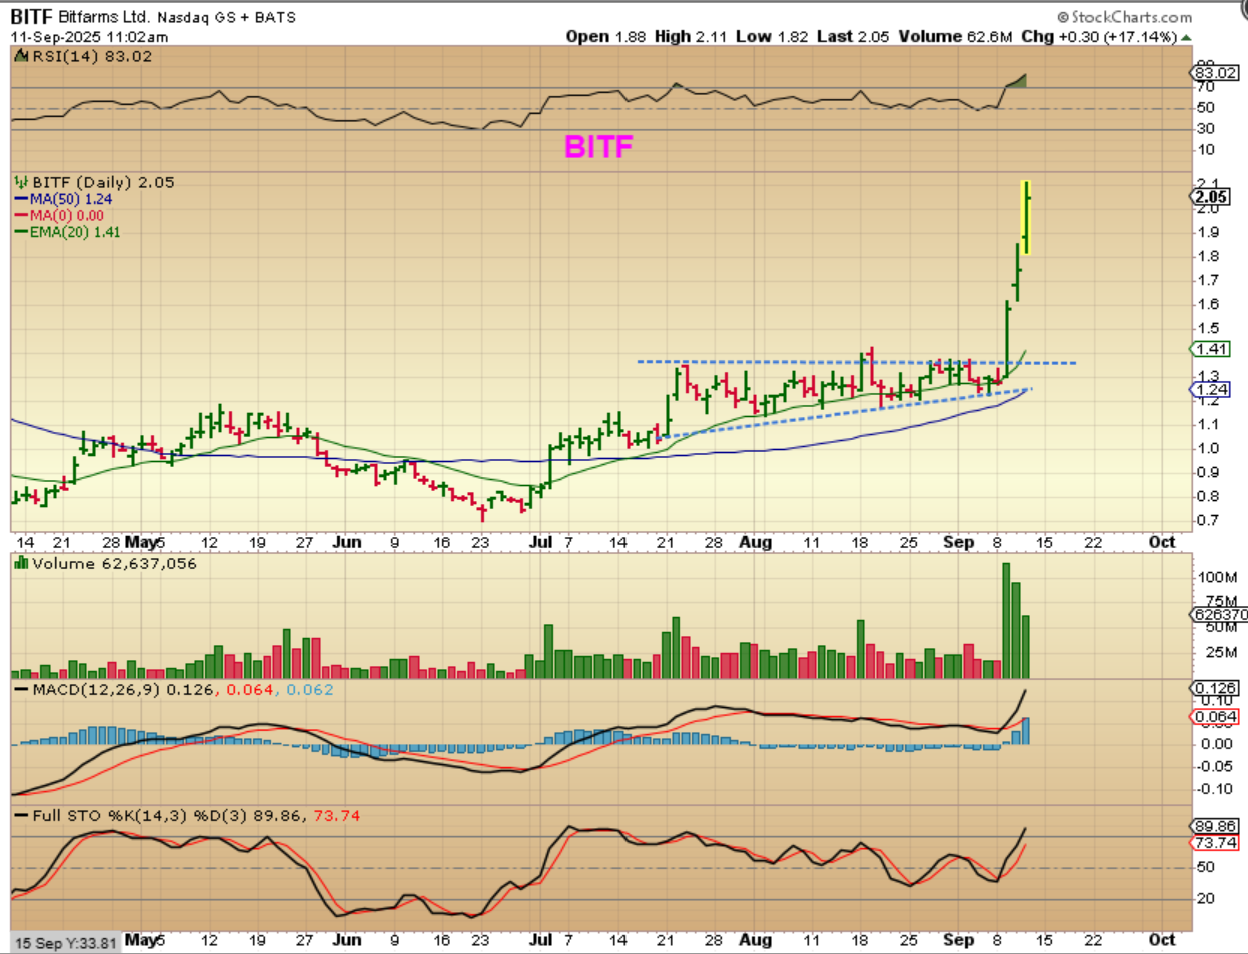Click the 100M volume axis label

1217,577
